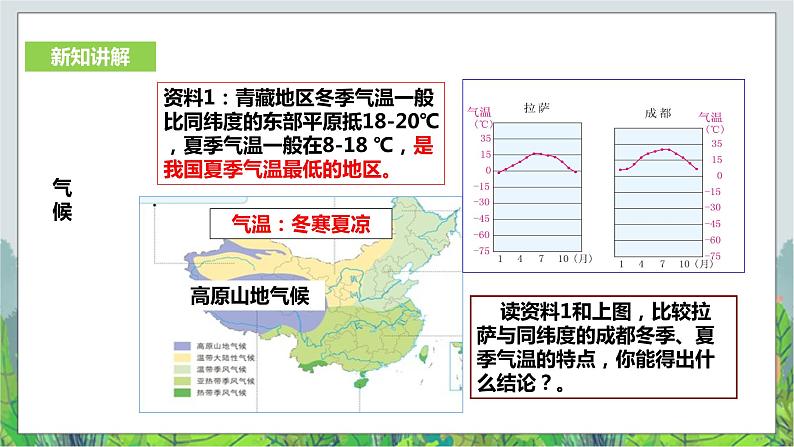794x447 pixels.
Task: Click the dark green 热带季风气候 legend swatch
Action: point(182,393)
